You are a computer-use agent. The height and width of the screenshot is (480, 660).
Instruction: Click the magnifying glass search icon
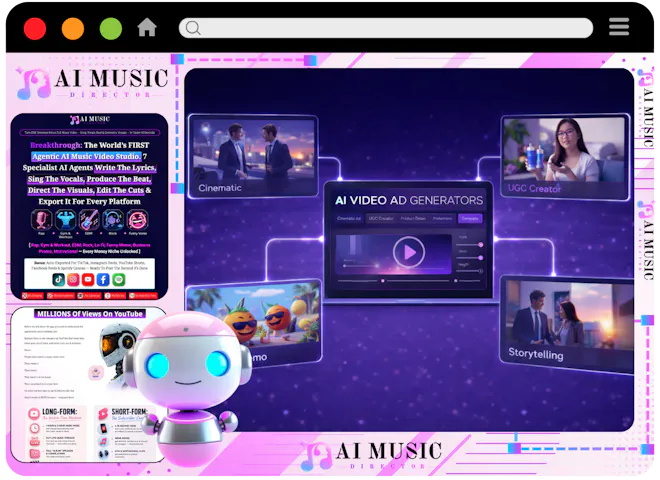(193, 28)
